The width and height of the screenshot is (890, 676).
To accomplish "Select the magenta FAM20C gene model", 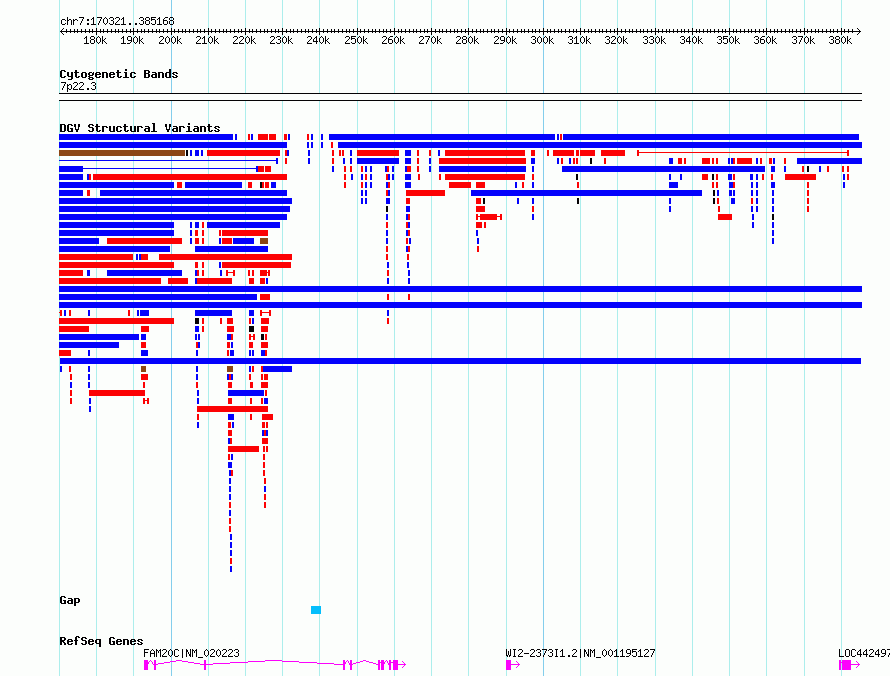I will (x=275, y=665).
